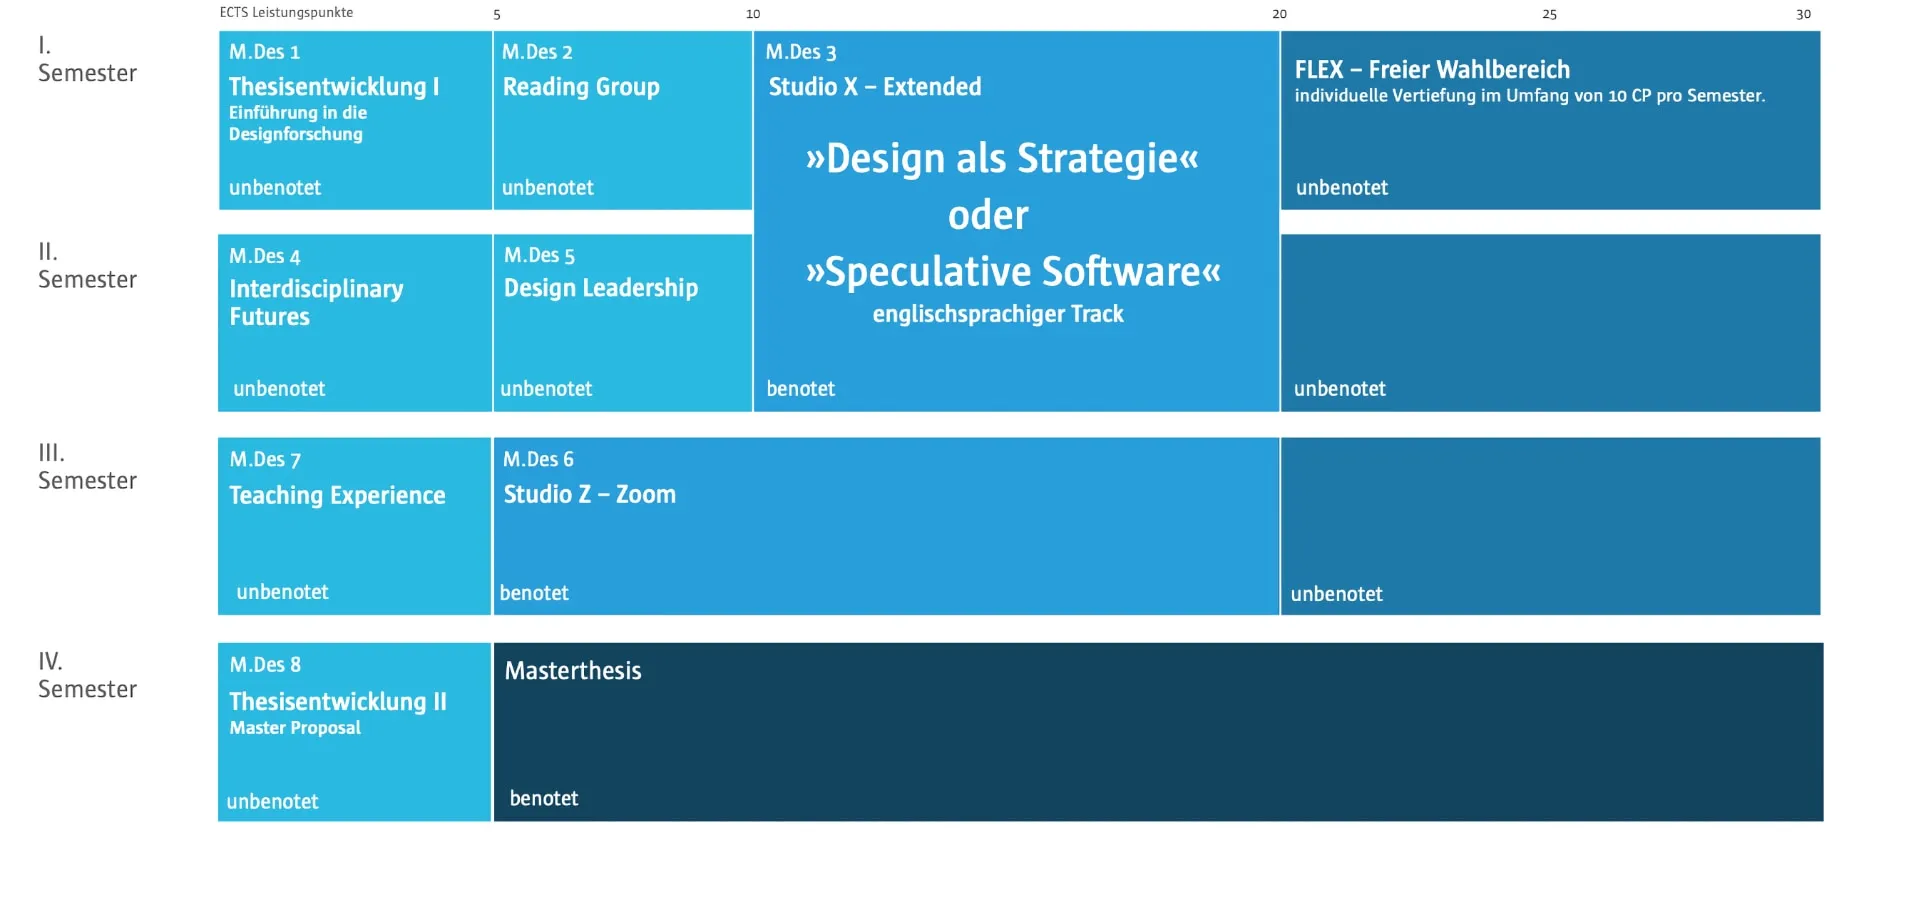The image size is (1920, 922).
Task: Open the M.Des 3 Studio X – Extended block
Action: coord(1016,221)
